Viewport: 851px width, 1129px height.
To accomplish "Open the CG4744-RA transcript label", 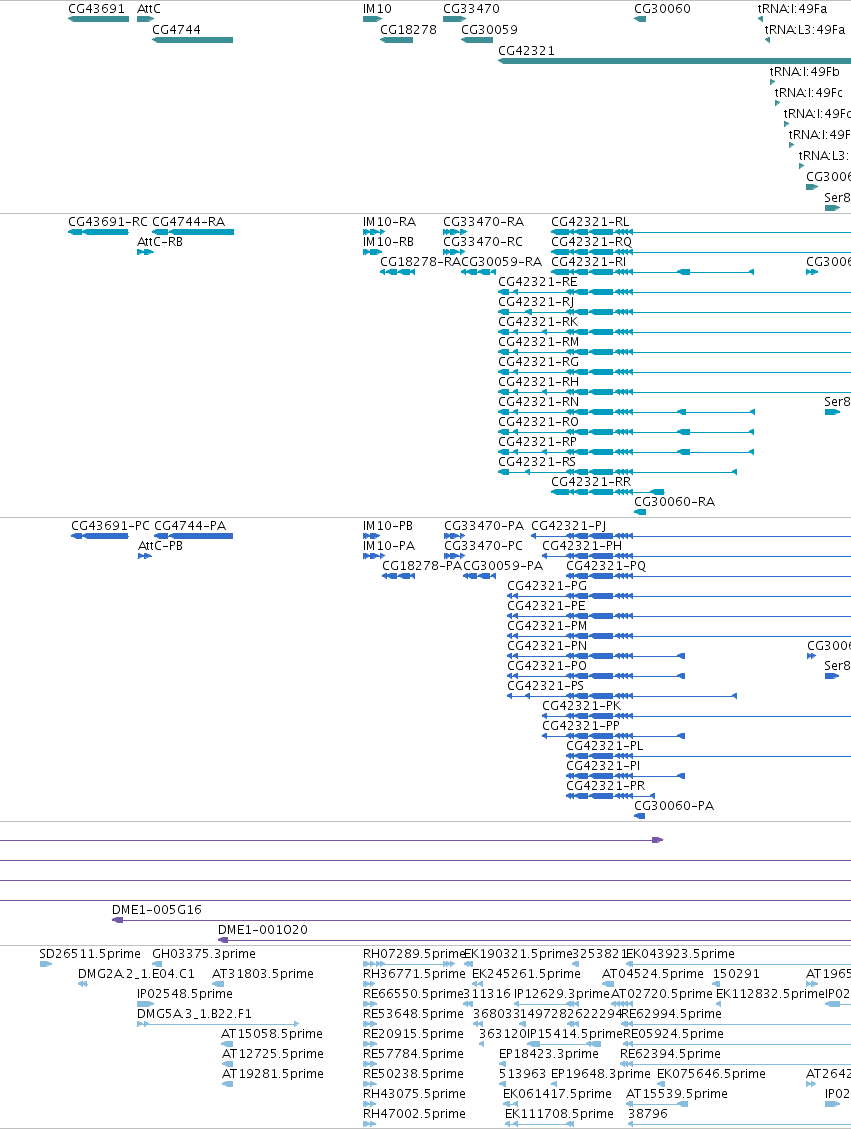I will pos(189,222).
